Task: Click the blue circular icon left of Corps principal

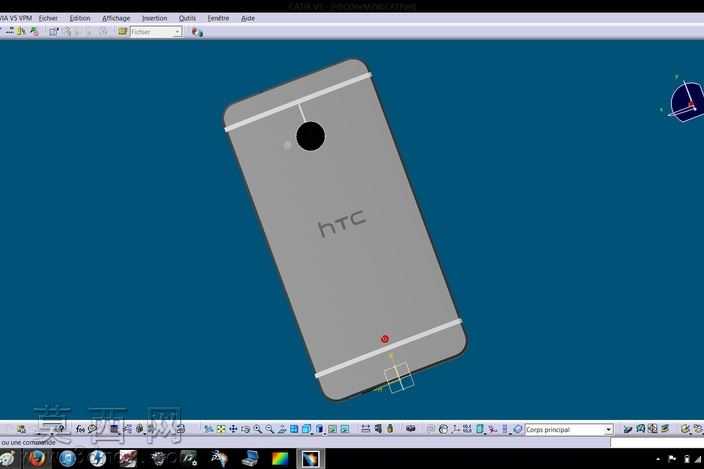Action: click(x=517, y=429)
